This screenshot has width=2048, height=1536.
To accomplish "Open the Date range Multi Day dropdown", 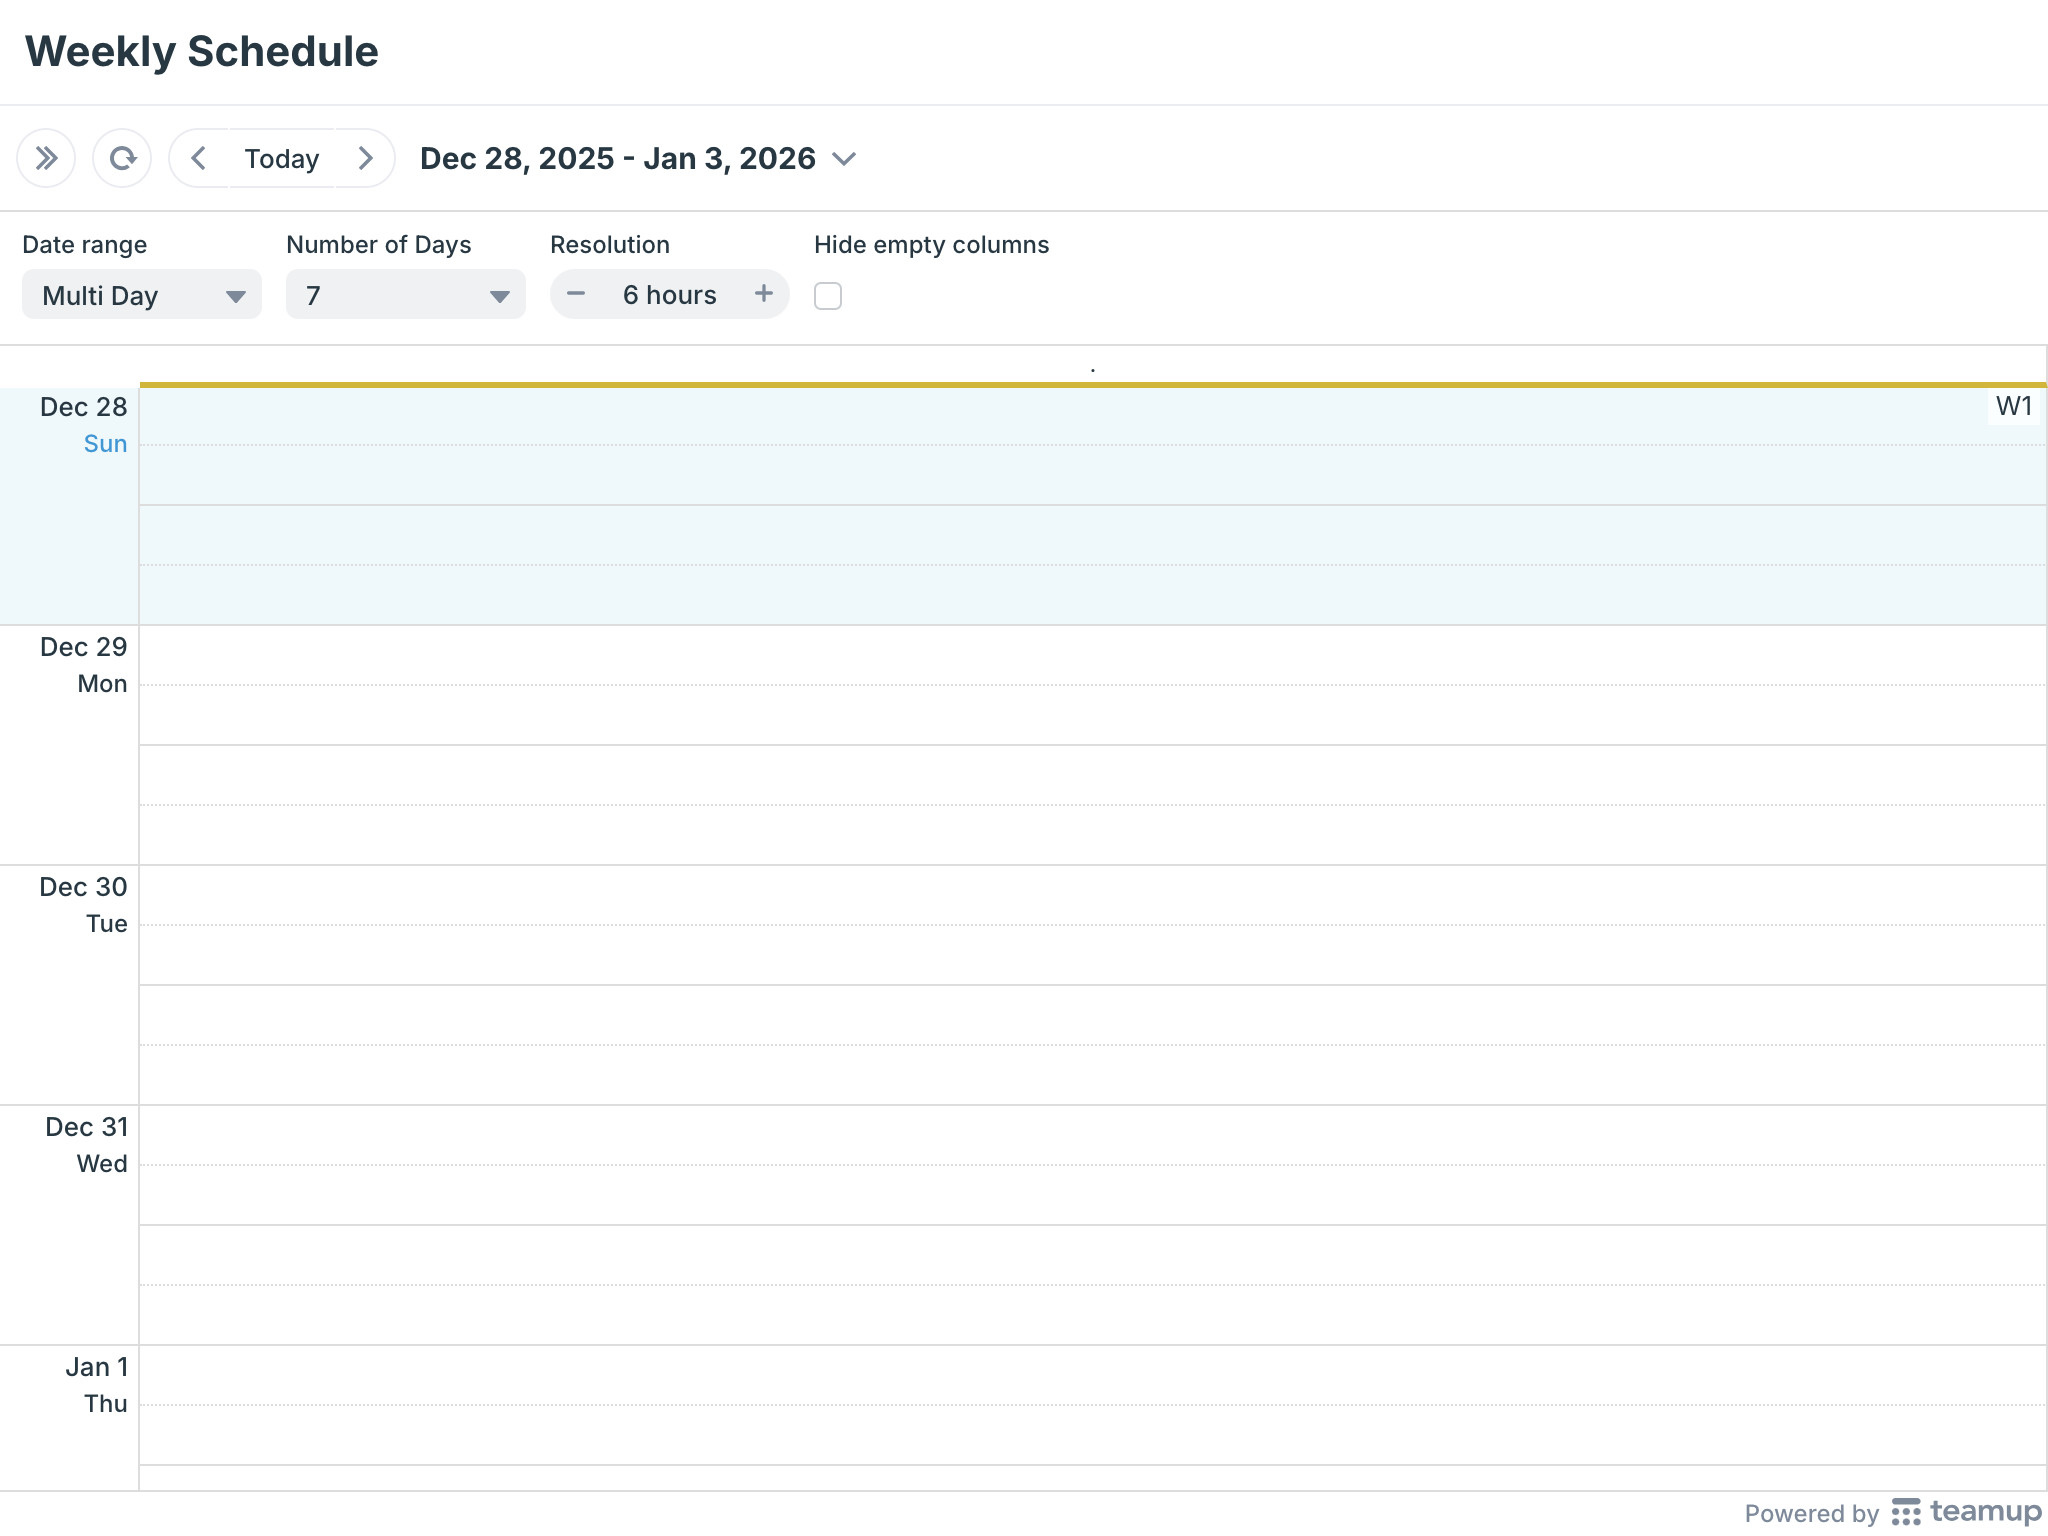I will (142, 295).
